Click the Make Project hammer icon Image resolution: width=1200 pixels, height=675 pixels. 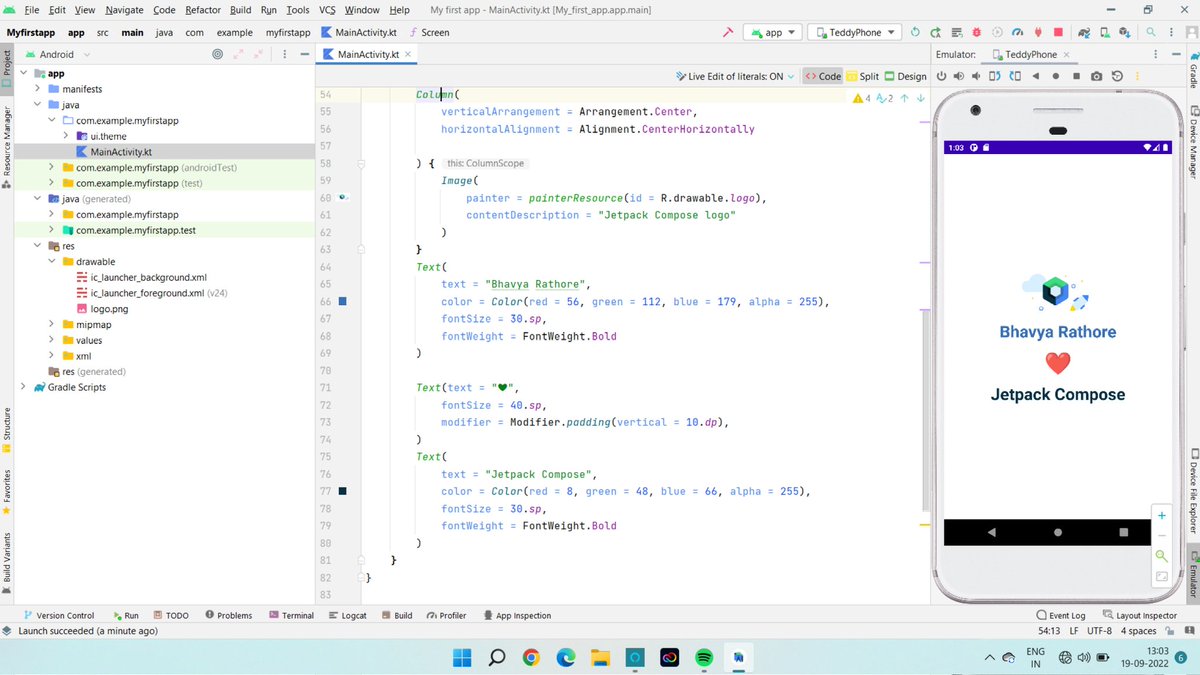[728, 32]
